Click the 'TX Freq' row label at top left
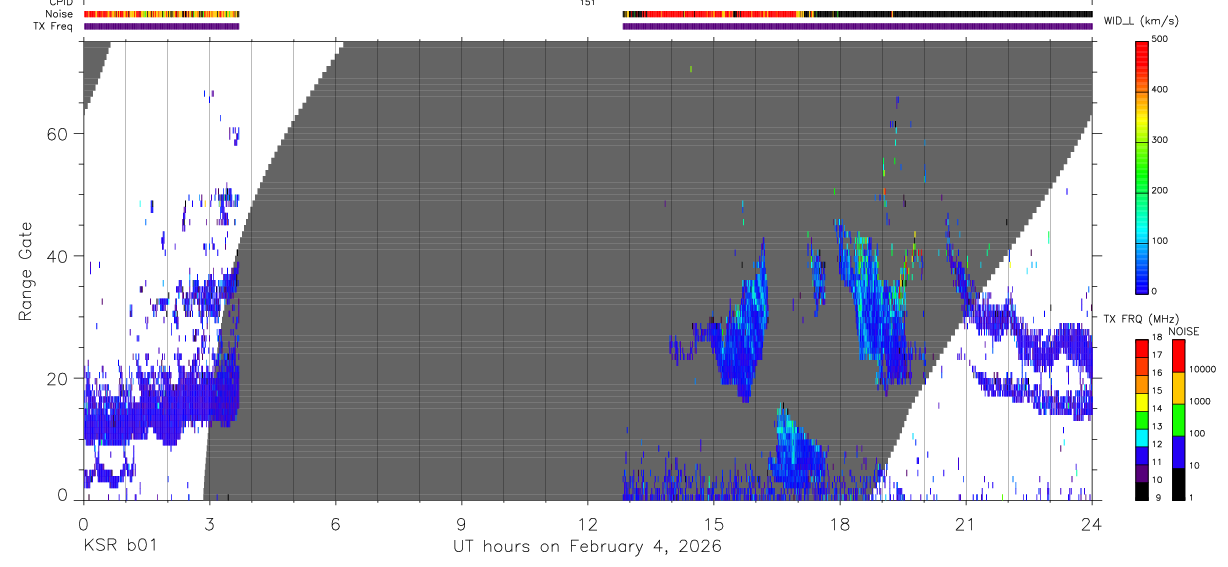Screen dimensions: 1228x567 (54, 26)
